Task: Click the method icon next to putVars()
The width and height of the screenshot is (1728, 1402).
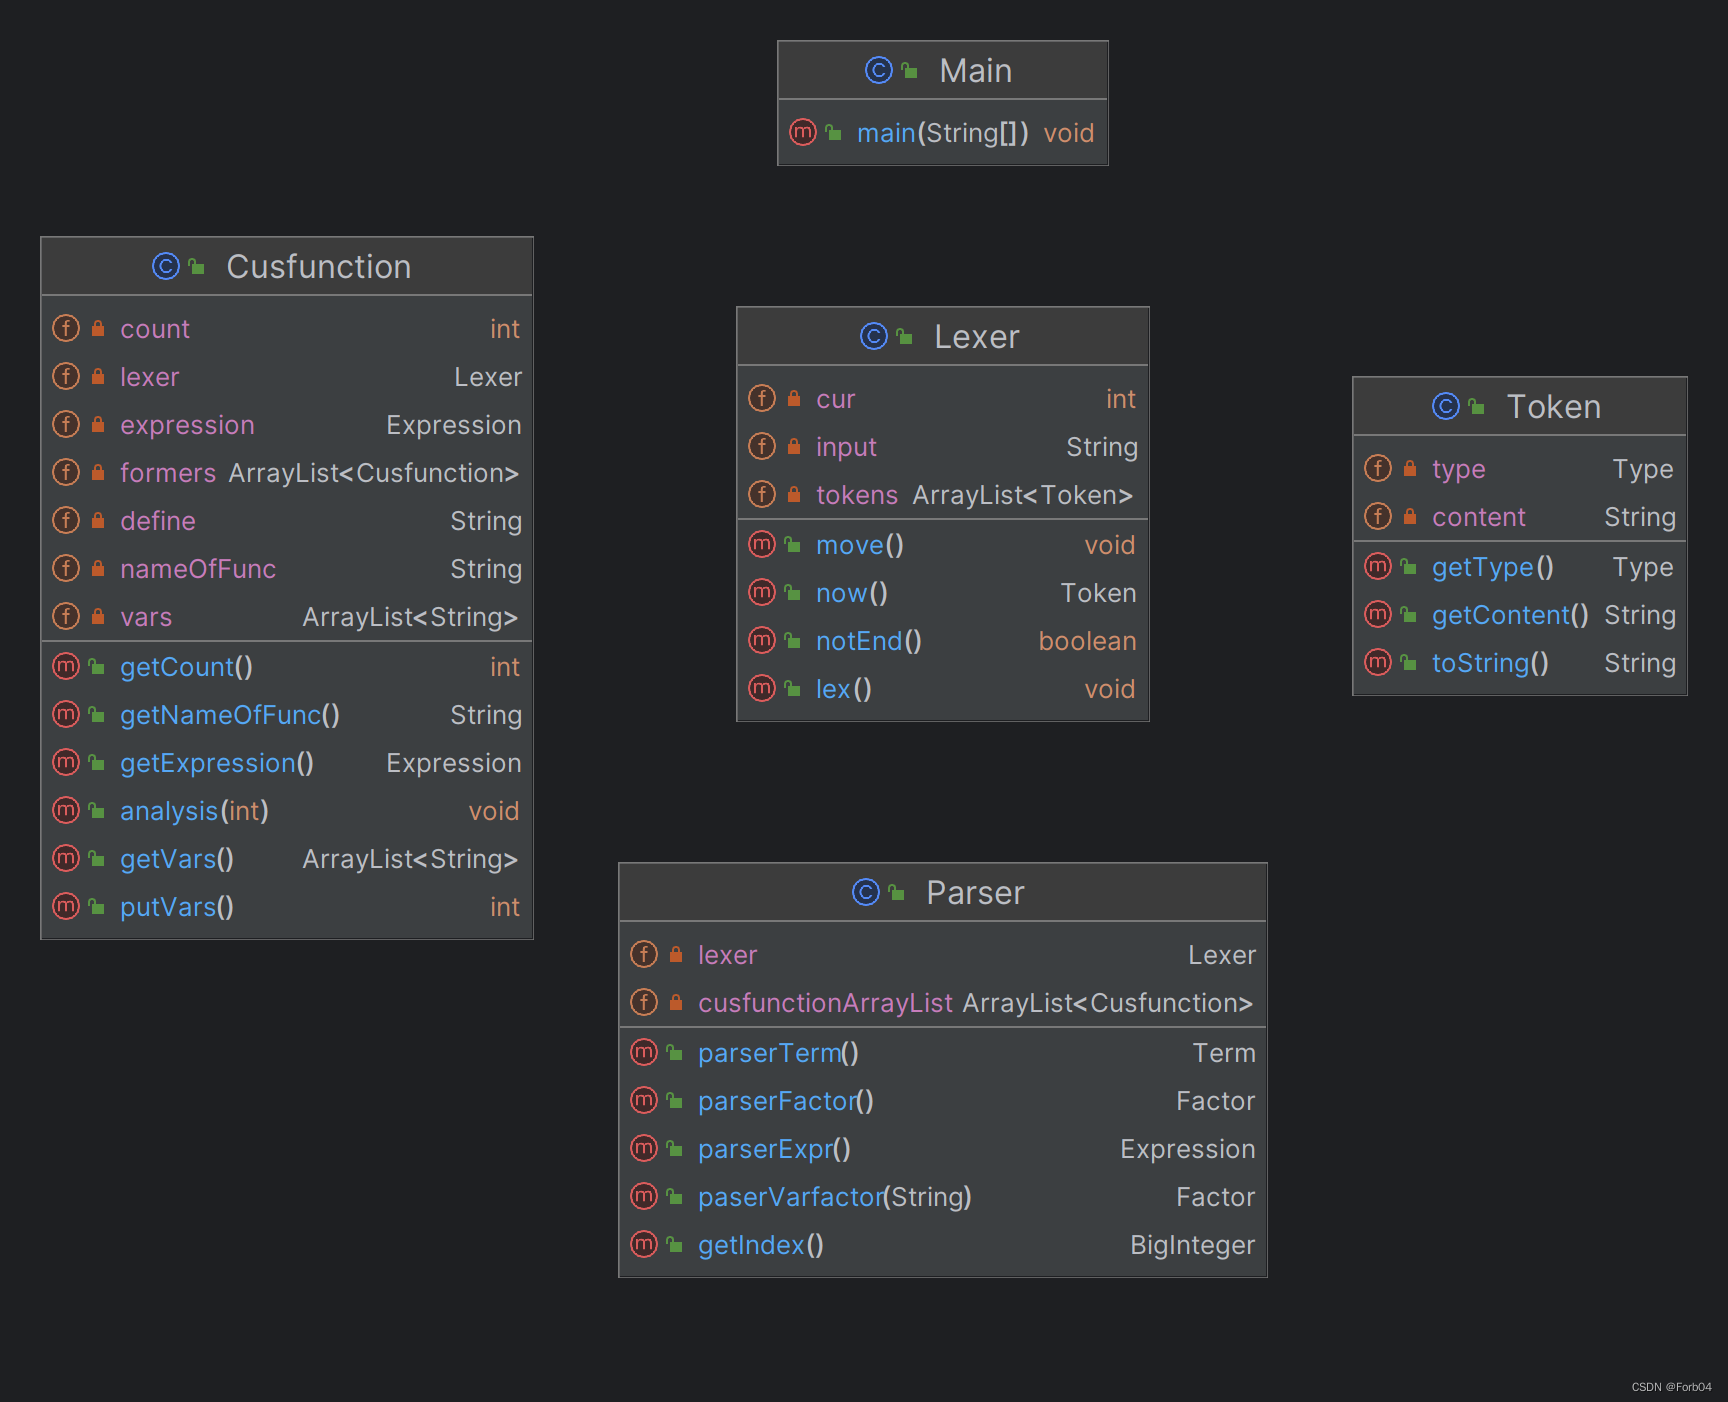Action: click(66, 906)
